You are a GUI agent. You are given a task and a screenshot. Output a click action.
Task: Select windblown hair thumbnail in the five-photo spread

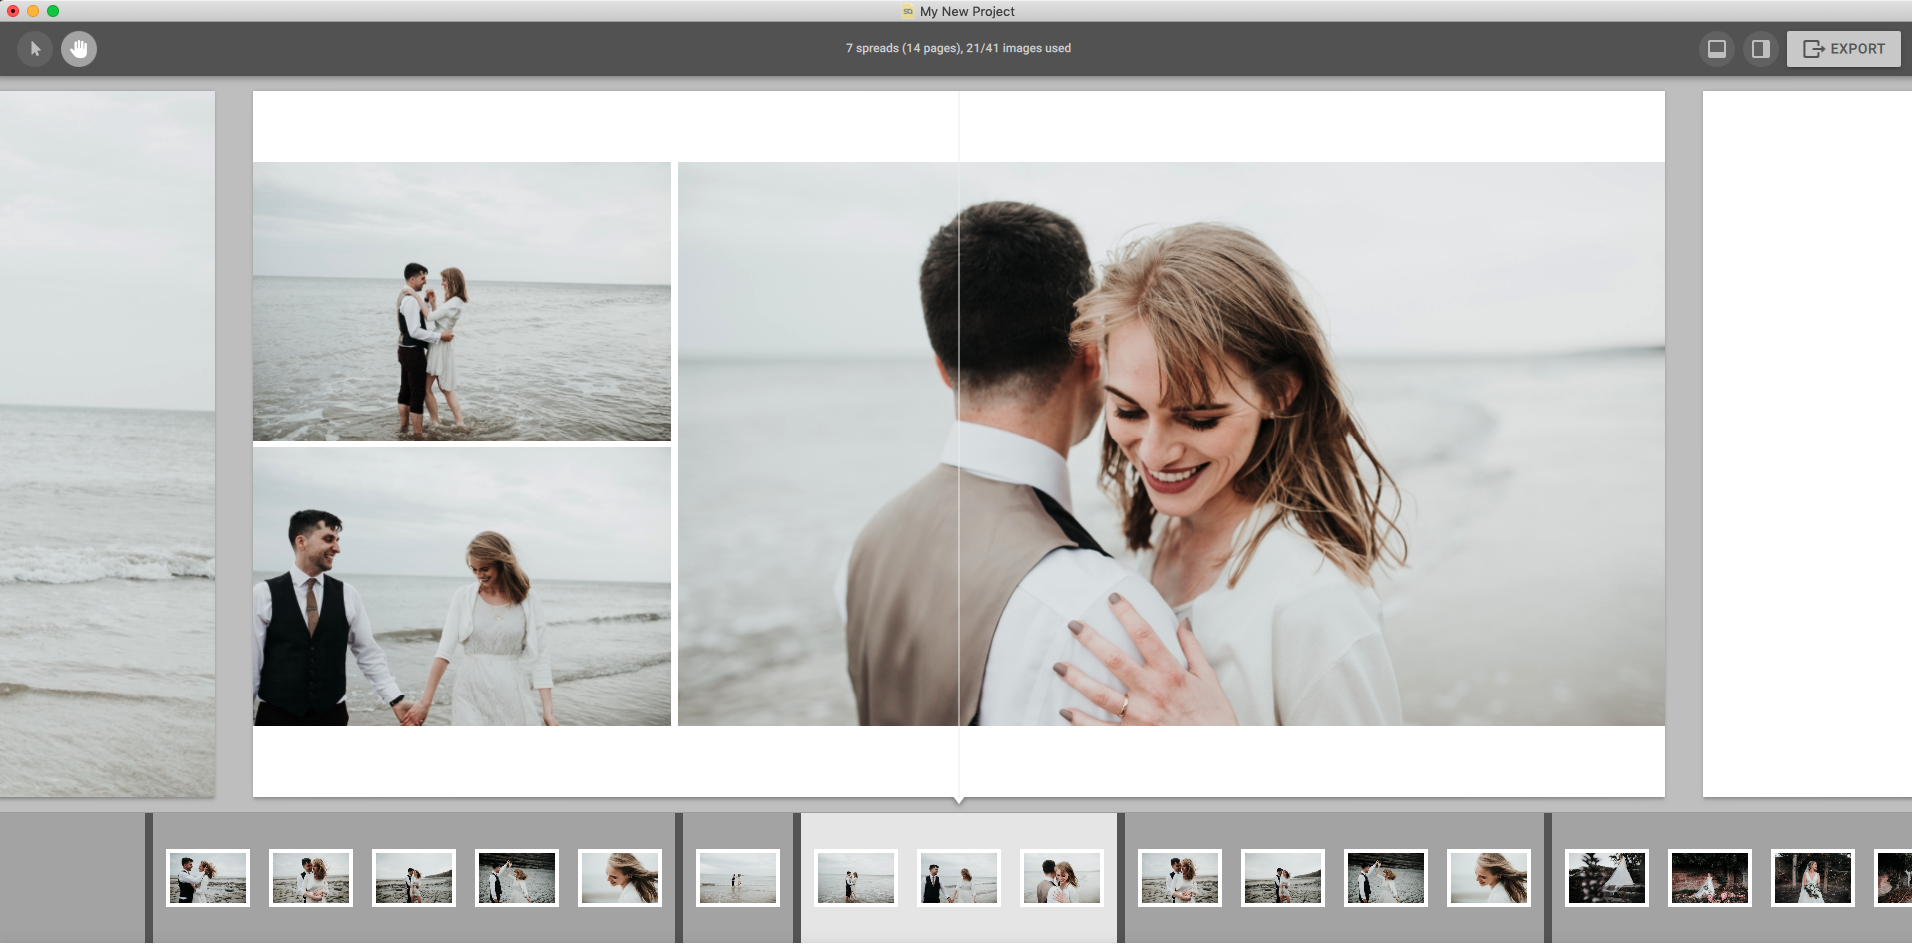pyautogui.click(x=620, y=878)
